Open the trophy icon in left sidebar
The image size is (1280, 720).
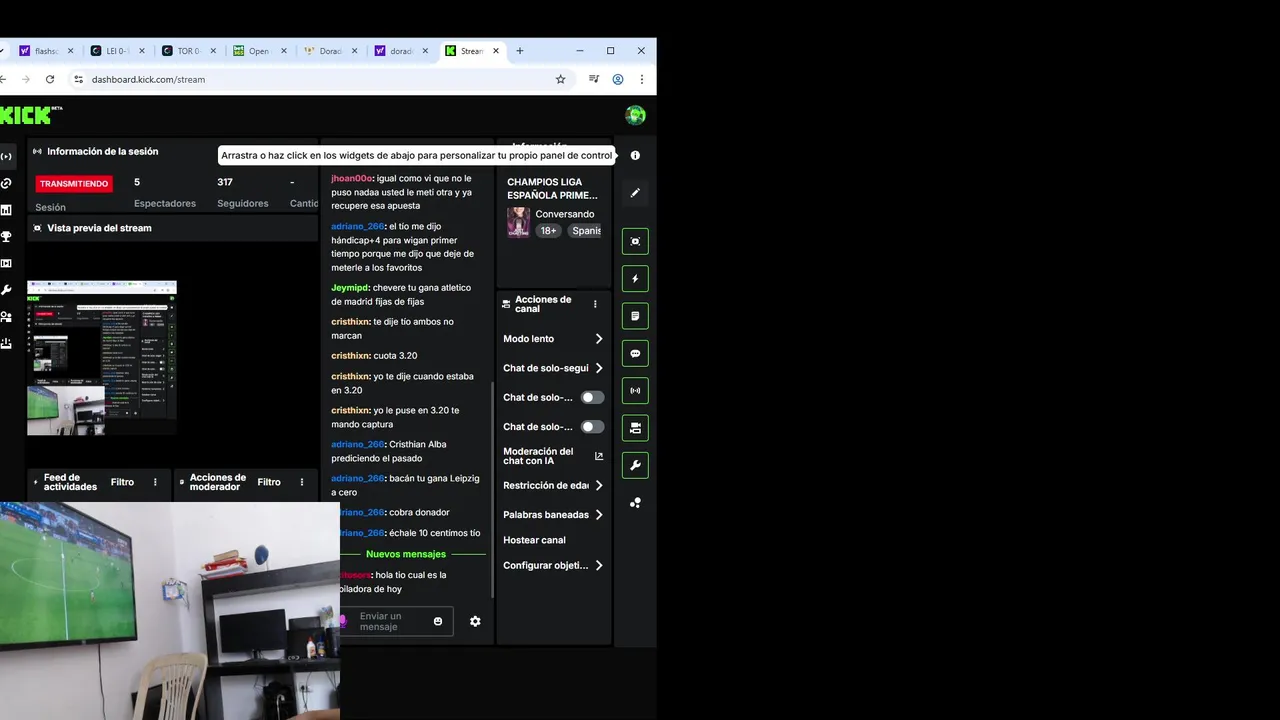(x=6, y=237)
